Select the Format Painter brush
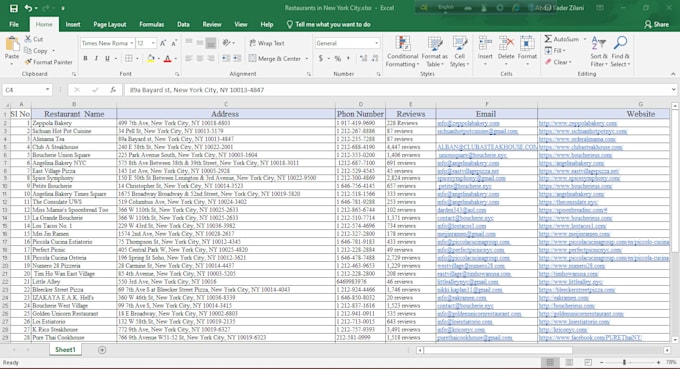 pos(28,62)
